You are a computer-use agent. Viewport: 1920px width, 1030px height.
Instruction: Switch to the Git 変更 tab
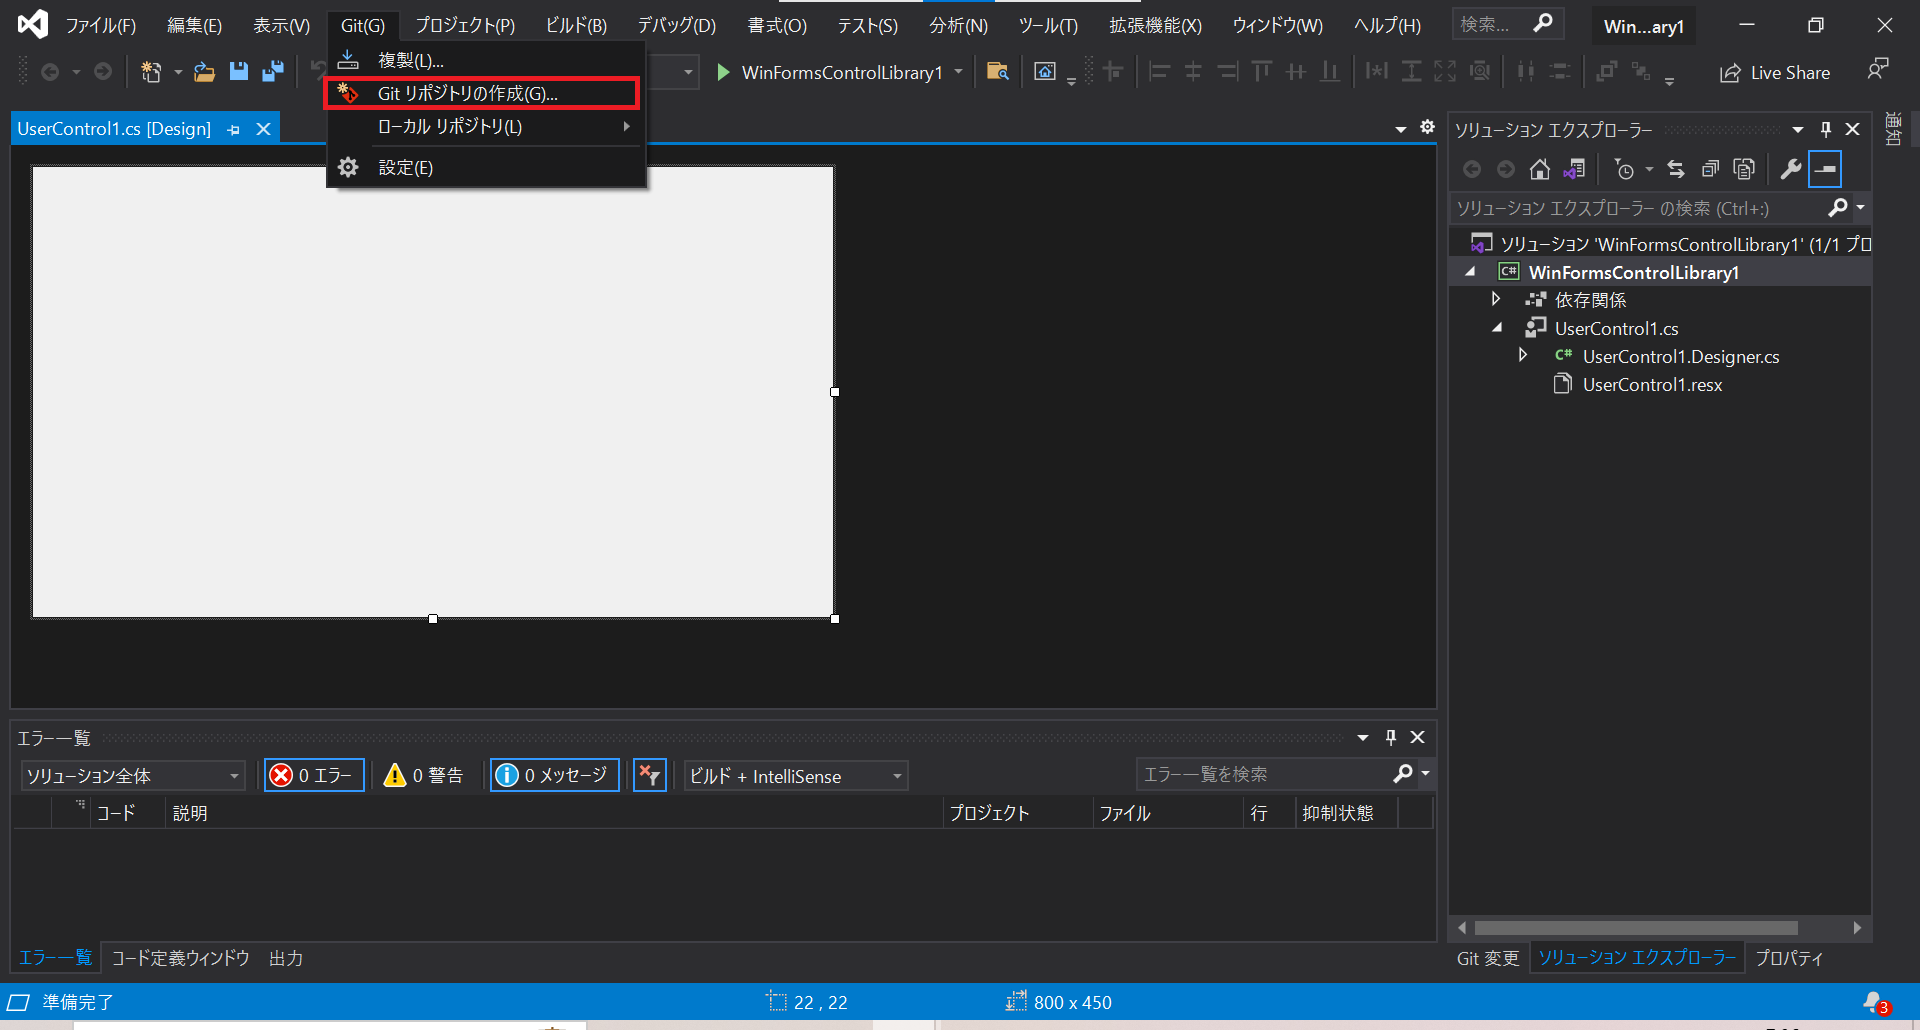click(x=1487, y=957)
